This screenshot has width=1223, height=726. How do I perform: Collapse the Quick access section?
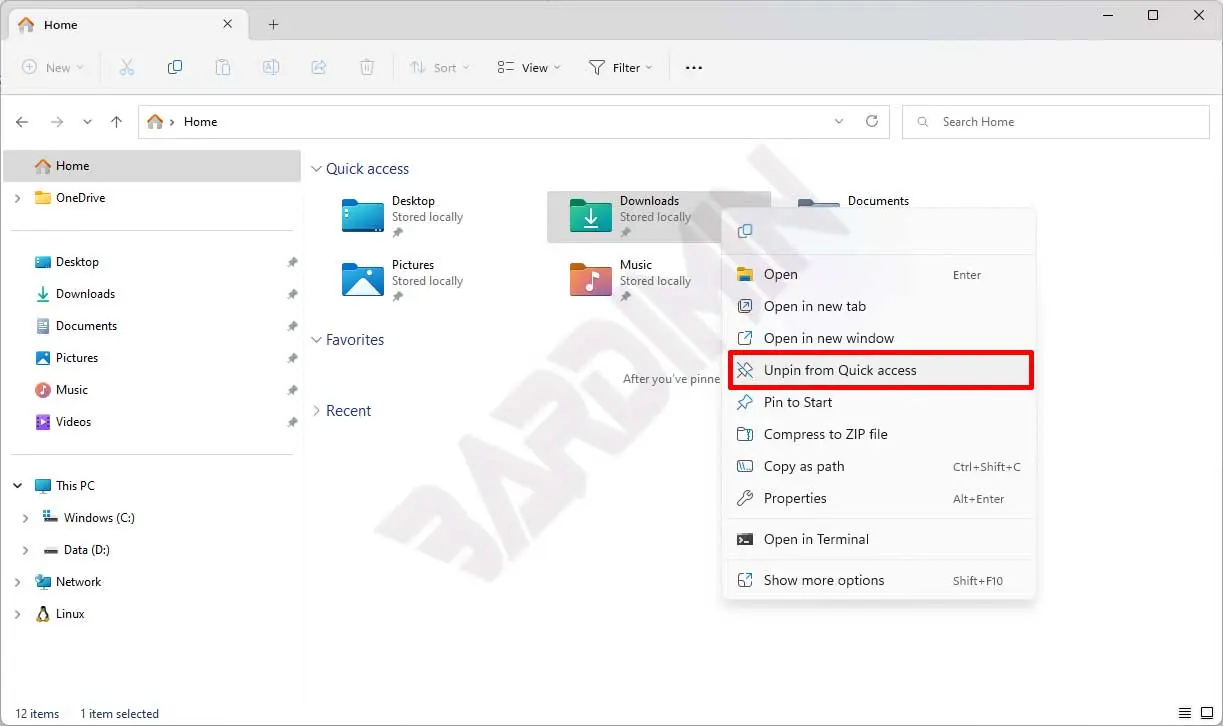tap(316, 169)
